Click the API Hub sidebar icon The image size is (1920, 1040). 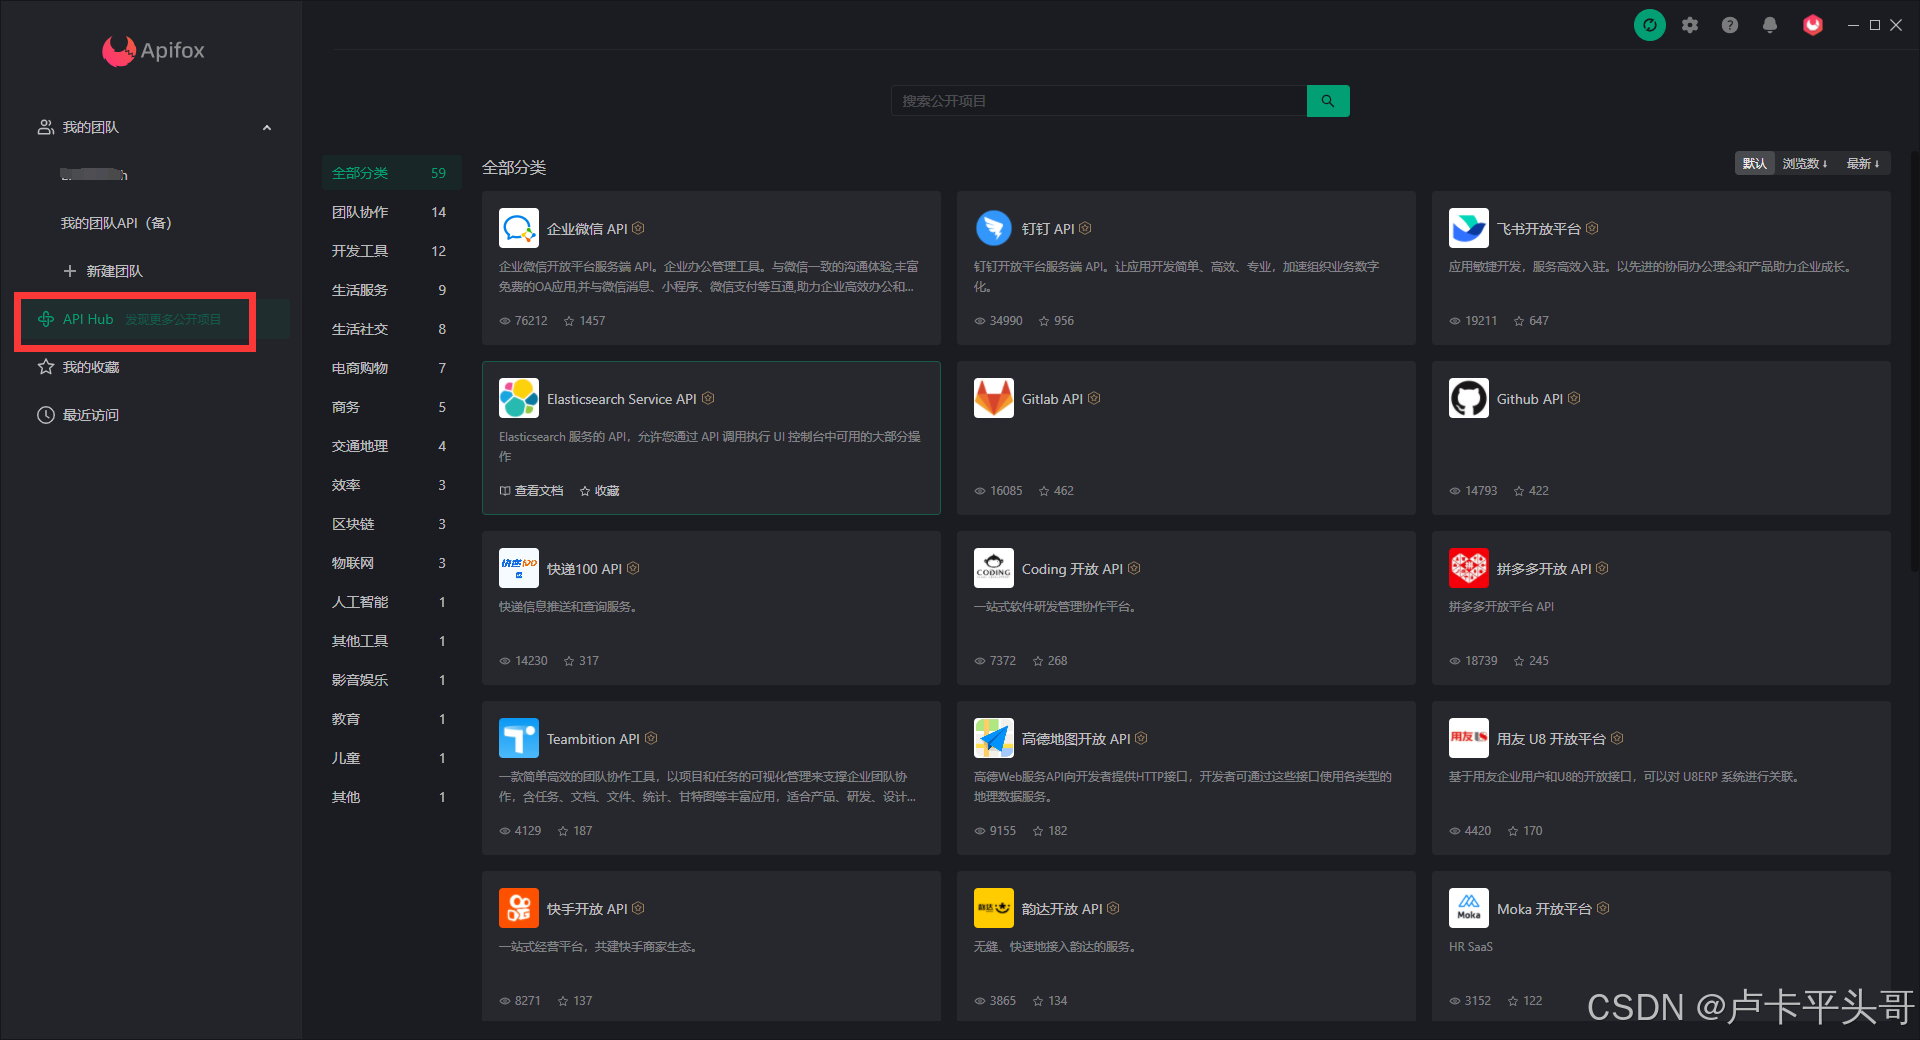point(46,319)
